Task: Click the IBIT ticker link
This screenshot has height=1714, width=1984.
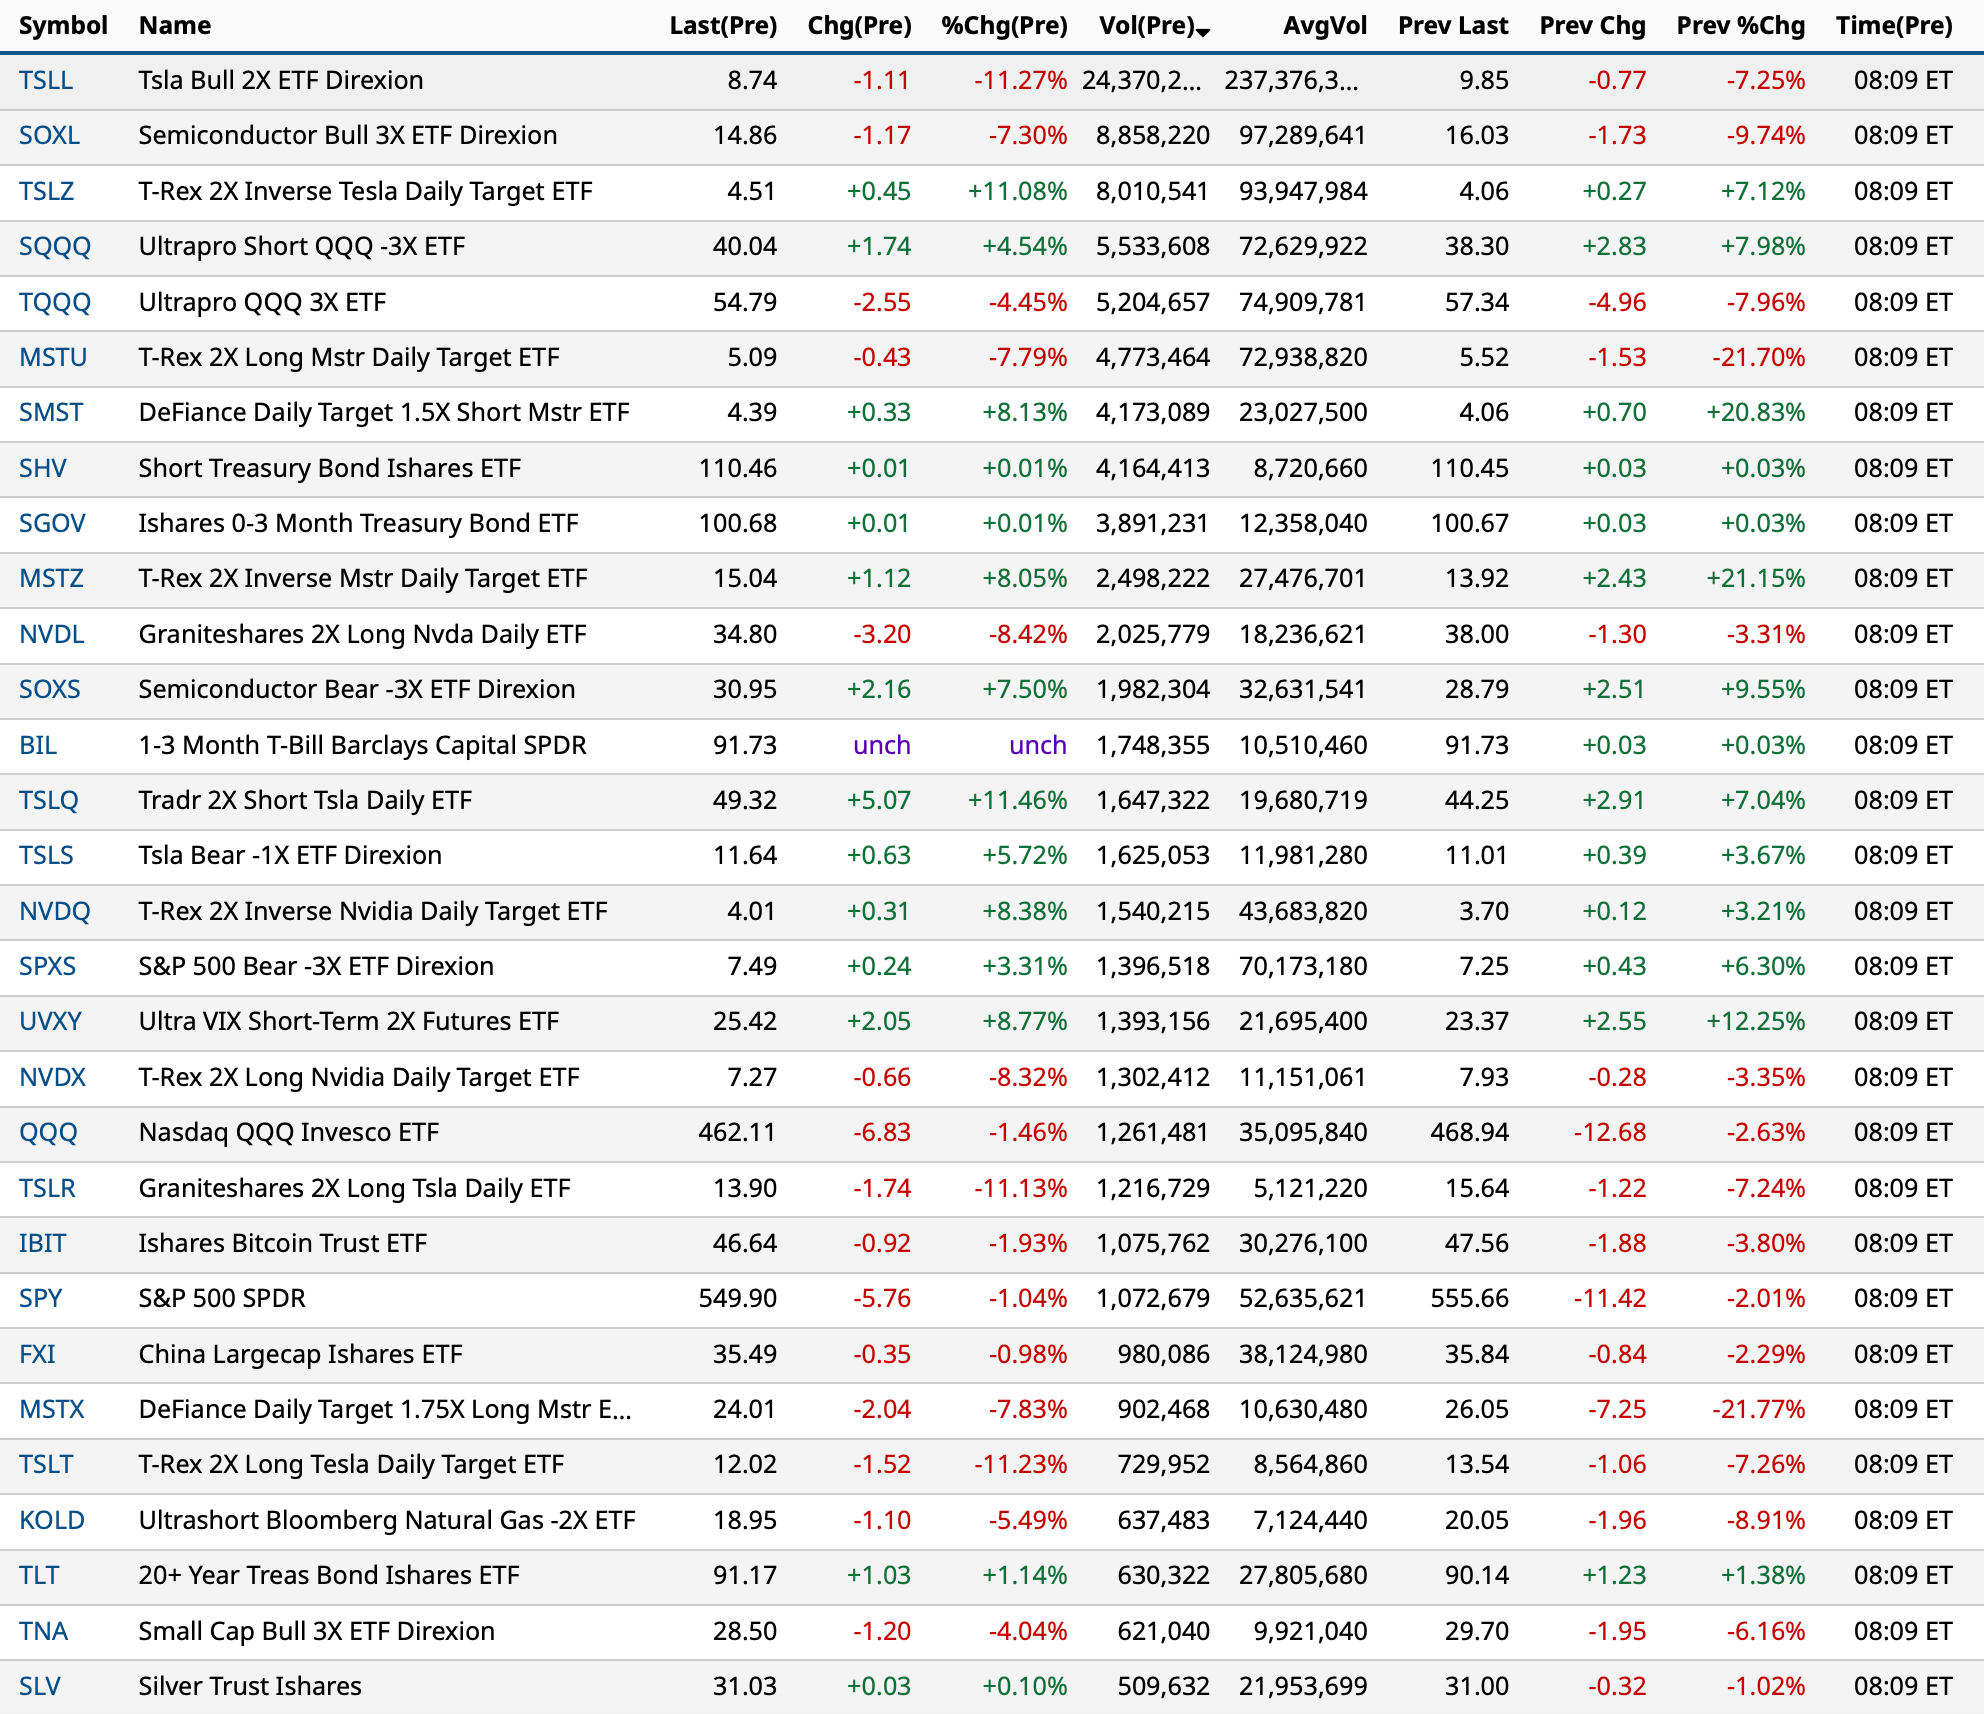Action: pyautogui.click(x=42, y=1243)
